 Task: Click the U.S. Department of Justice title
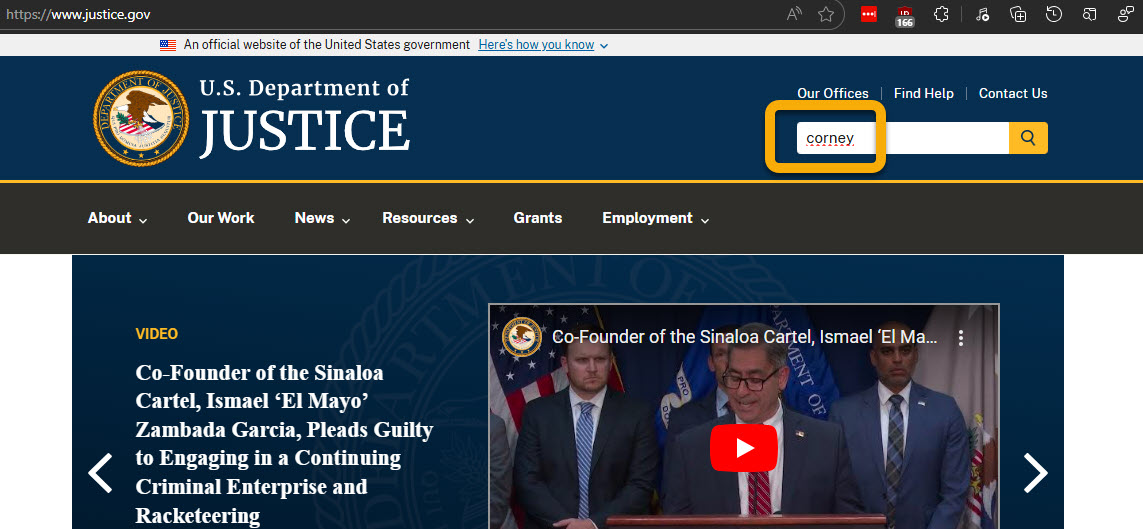[305, 118]
